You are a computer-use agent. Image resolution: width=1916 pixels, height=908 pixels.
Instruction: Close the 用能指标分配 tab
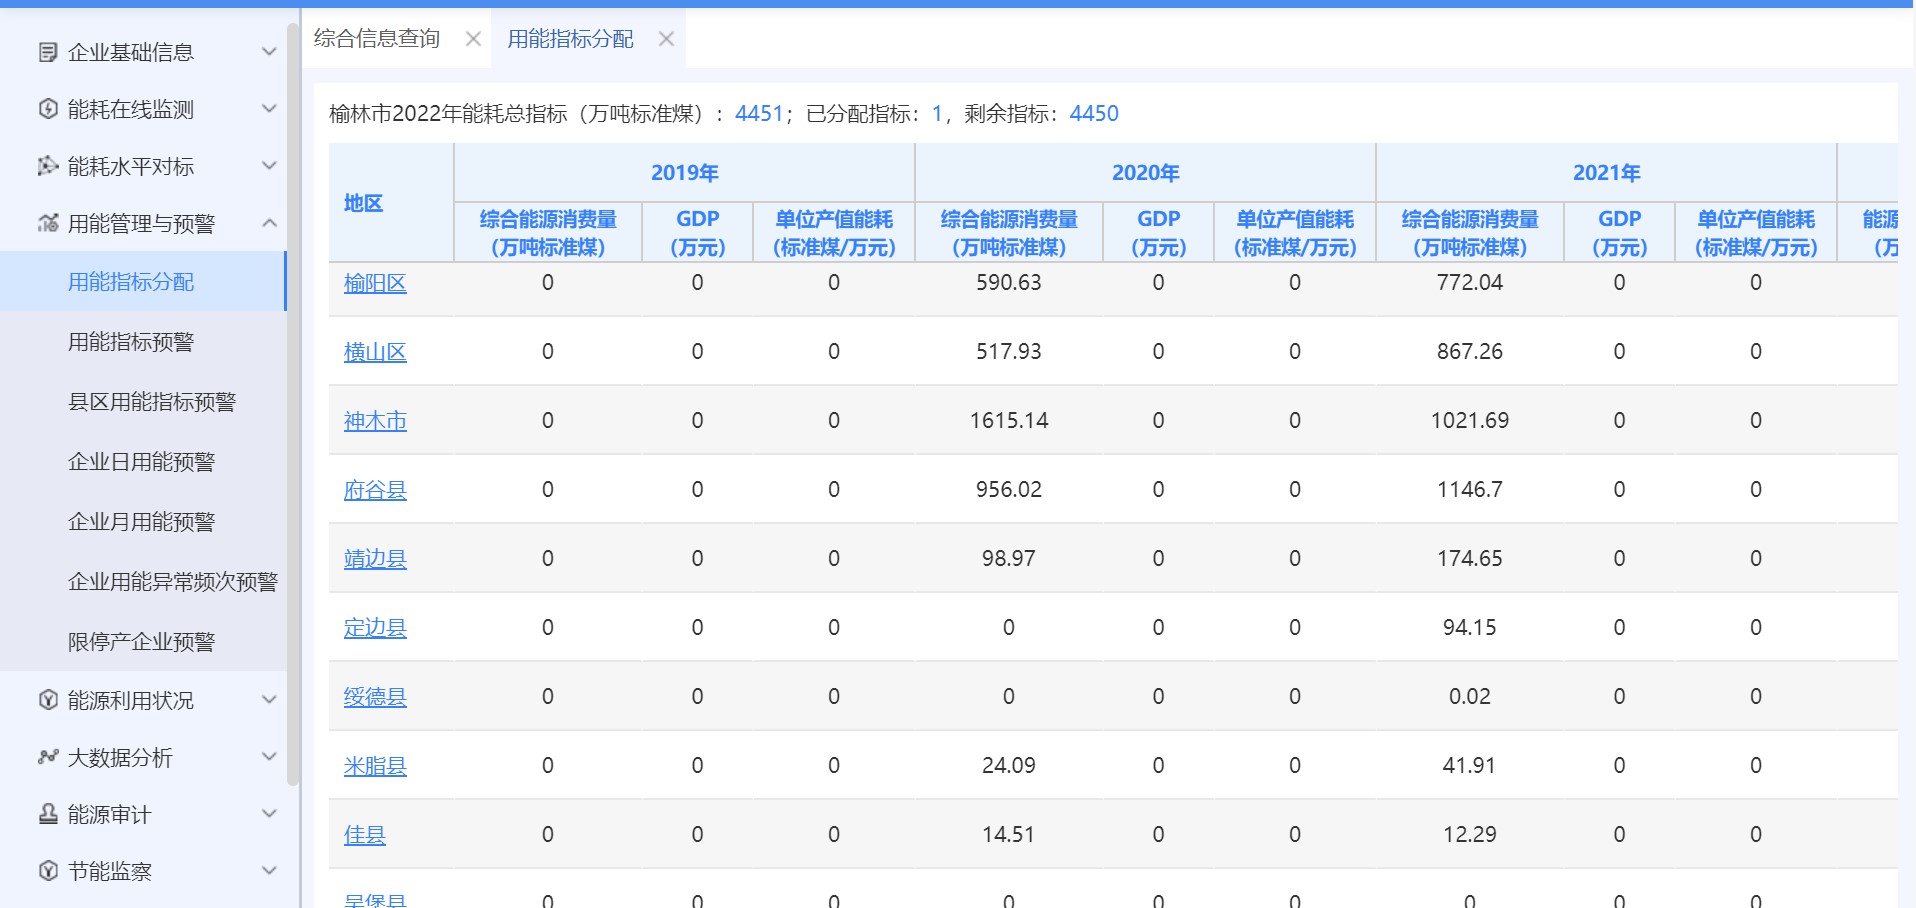[666, 39]
